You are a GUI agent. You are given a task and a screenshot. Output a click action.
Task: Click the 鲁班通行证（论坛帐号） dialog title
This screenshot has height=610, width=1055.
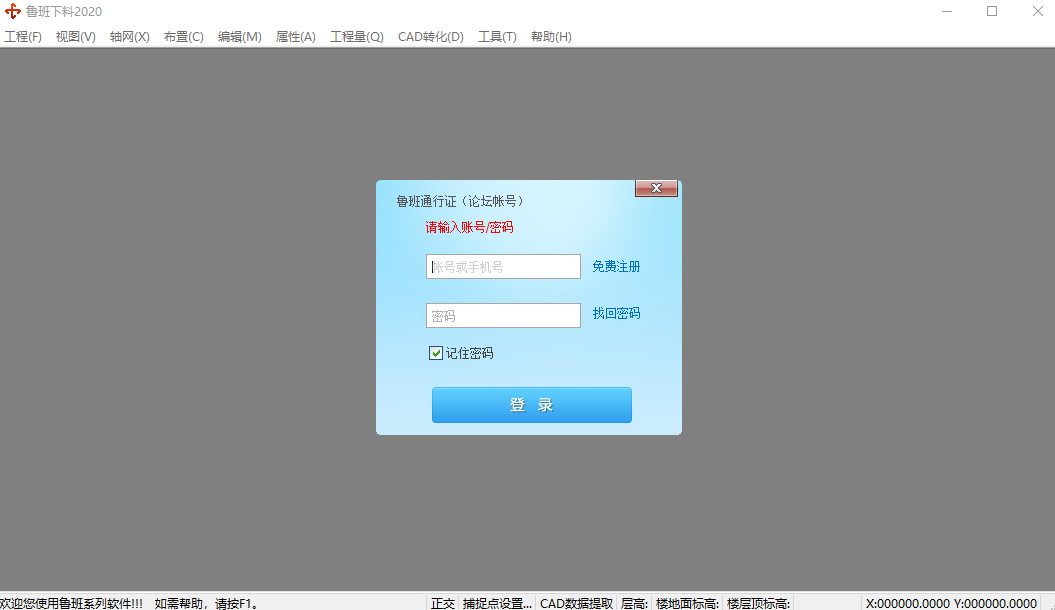pos(461,201)
